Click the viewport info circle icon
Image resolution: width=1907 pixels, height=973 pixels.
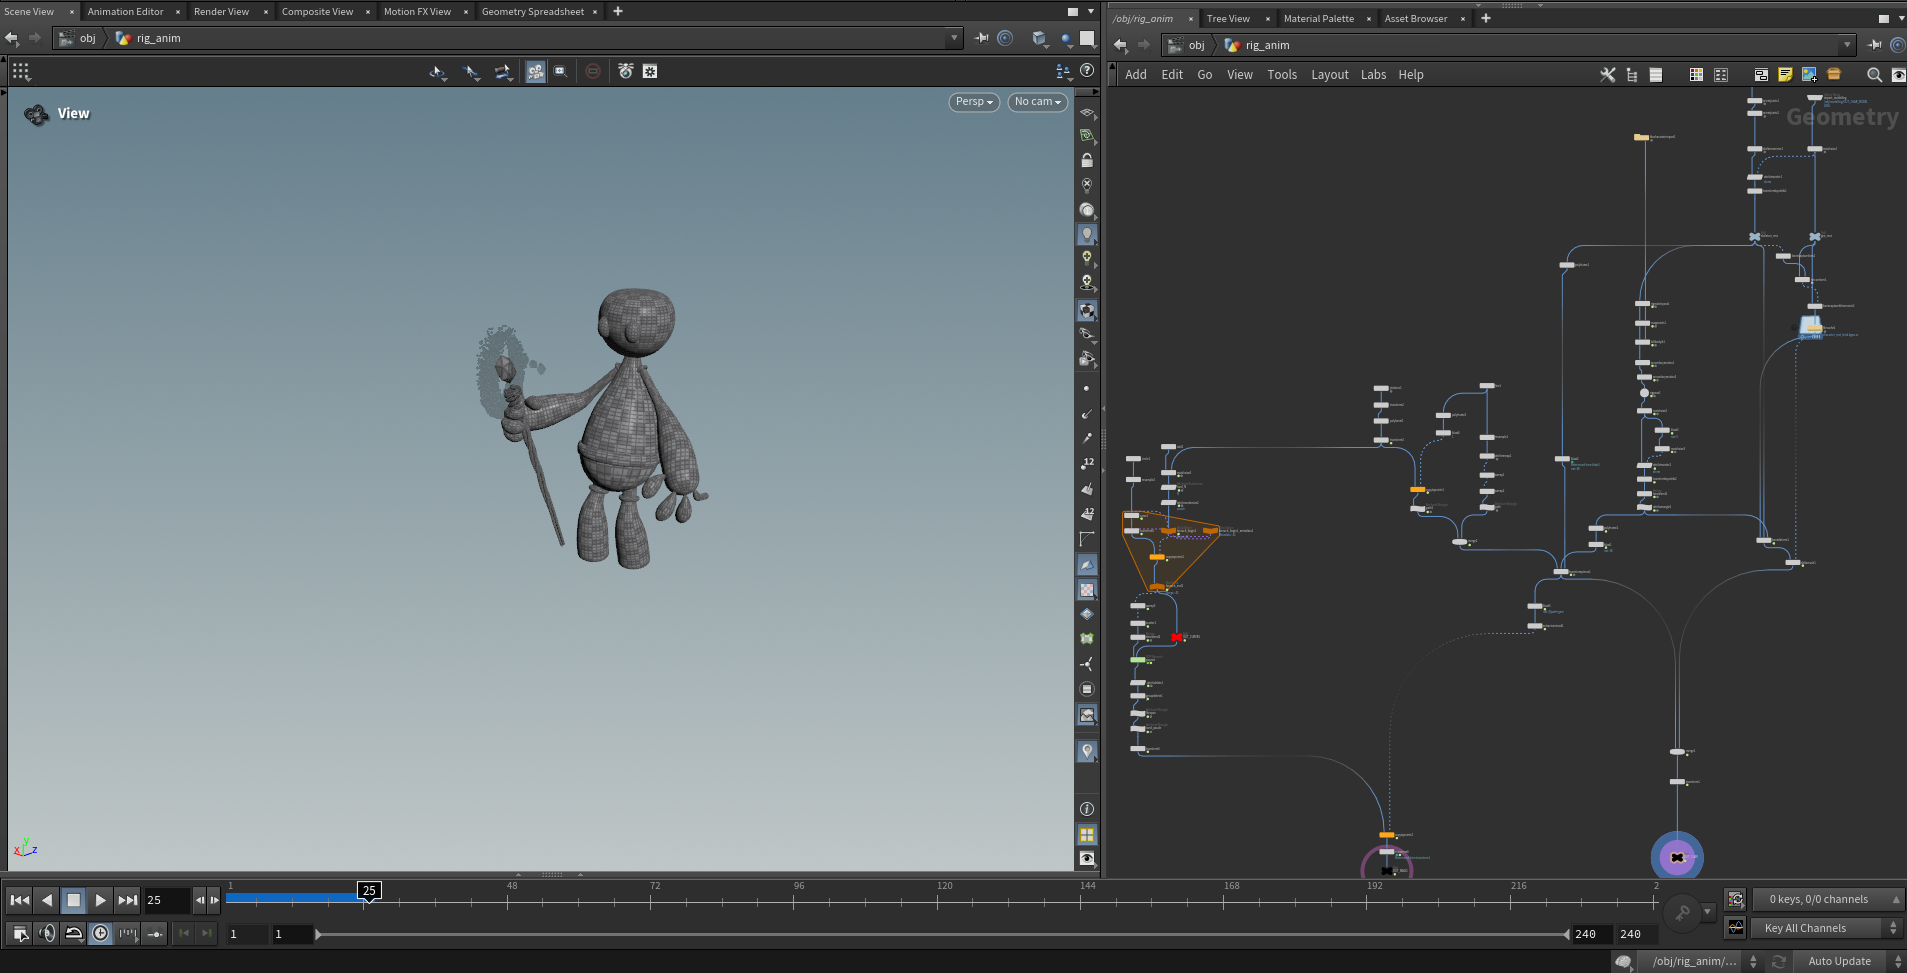coord(1087,809)
